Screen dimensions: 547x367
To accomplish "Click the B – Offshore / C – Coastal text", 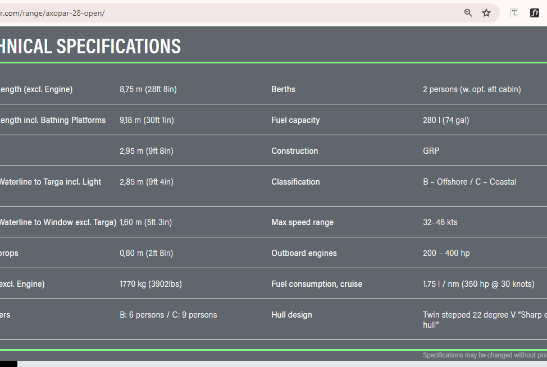I will (x=470, y=182).
